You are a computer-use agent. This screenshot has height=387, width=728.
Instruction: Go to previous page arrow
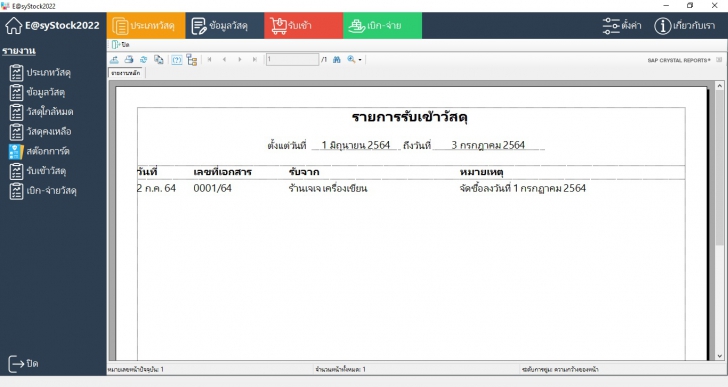[x=225, y=59]
